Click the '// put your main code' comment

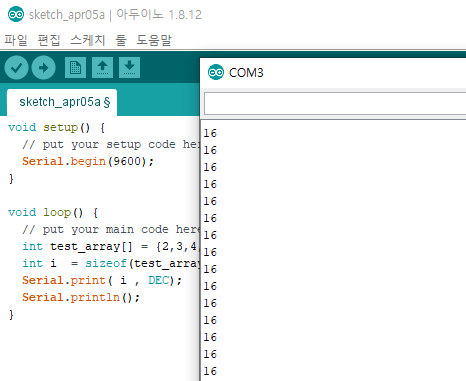110,229
